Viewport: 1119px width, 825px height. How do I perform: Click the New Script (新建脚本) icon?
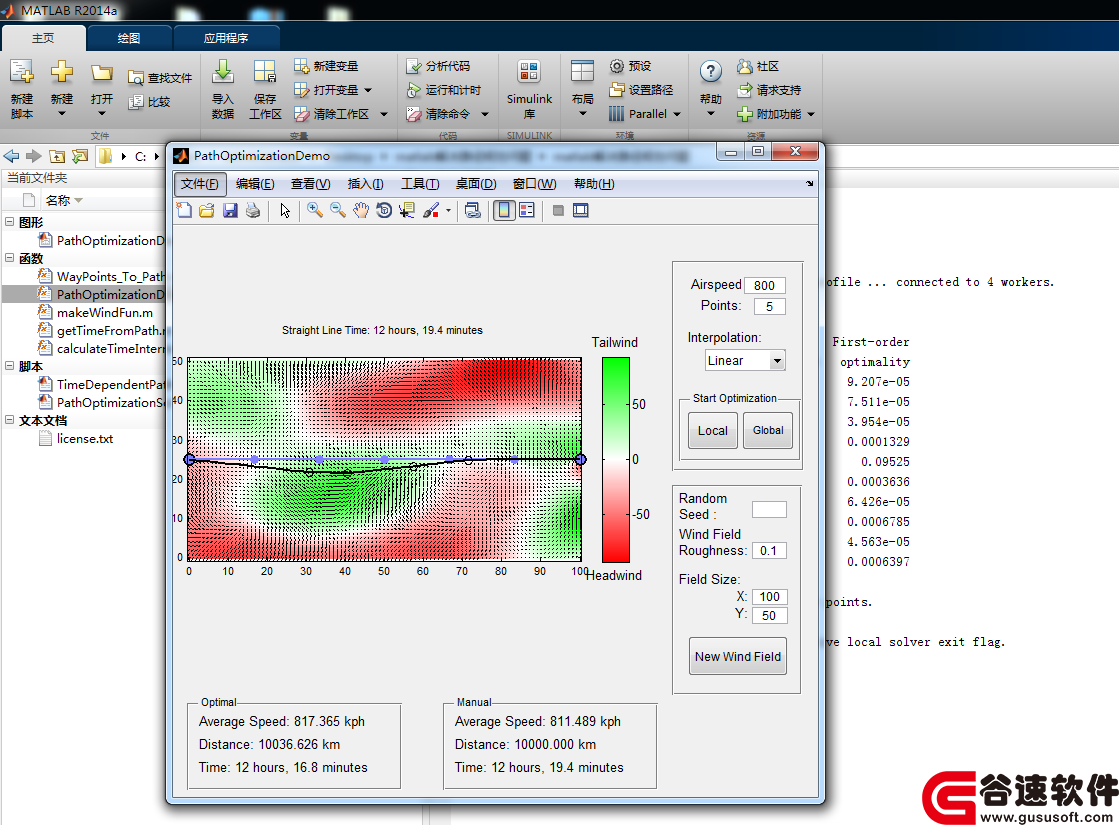pos(21,71)
